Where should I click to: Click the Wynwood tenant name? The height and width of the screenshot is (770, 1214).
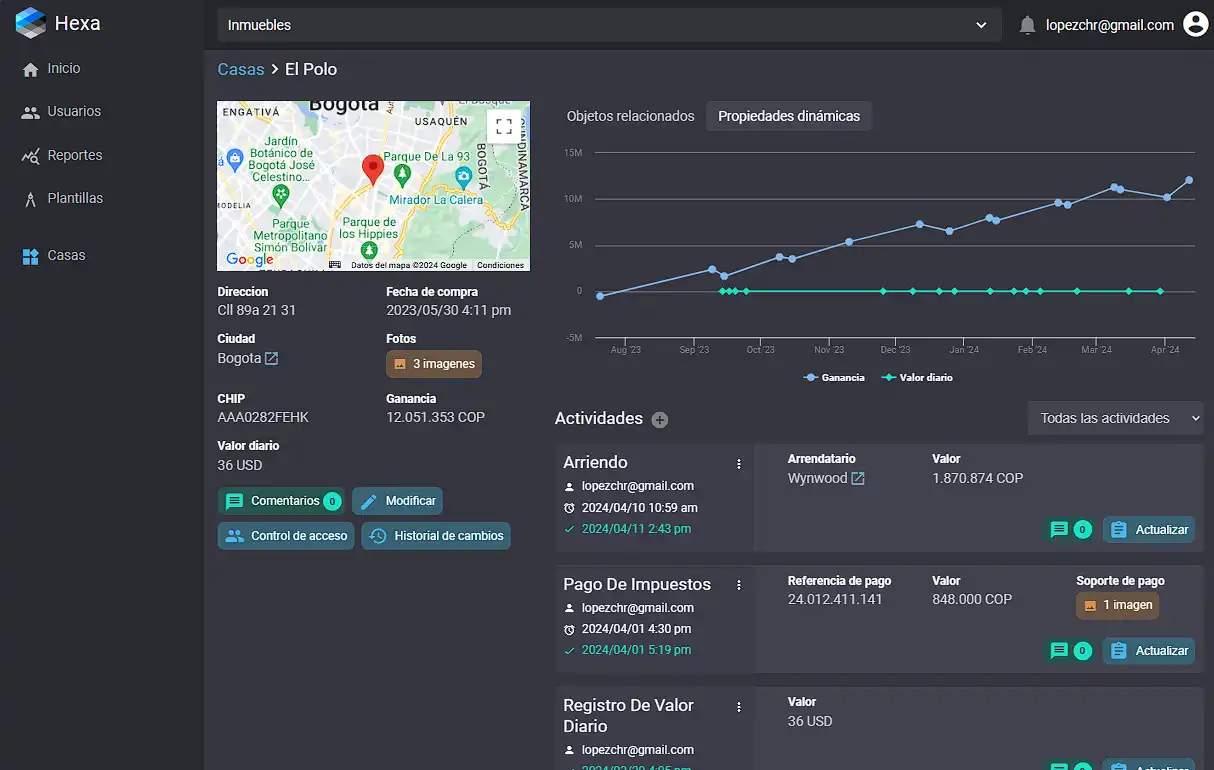817,478
